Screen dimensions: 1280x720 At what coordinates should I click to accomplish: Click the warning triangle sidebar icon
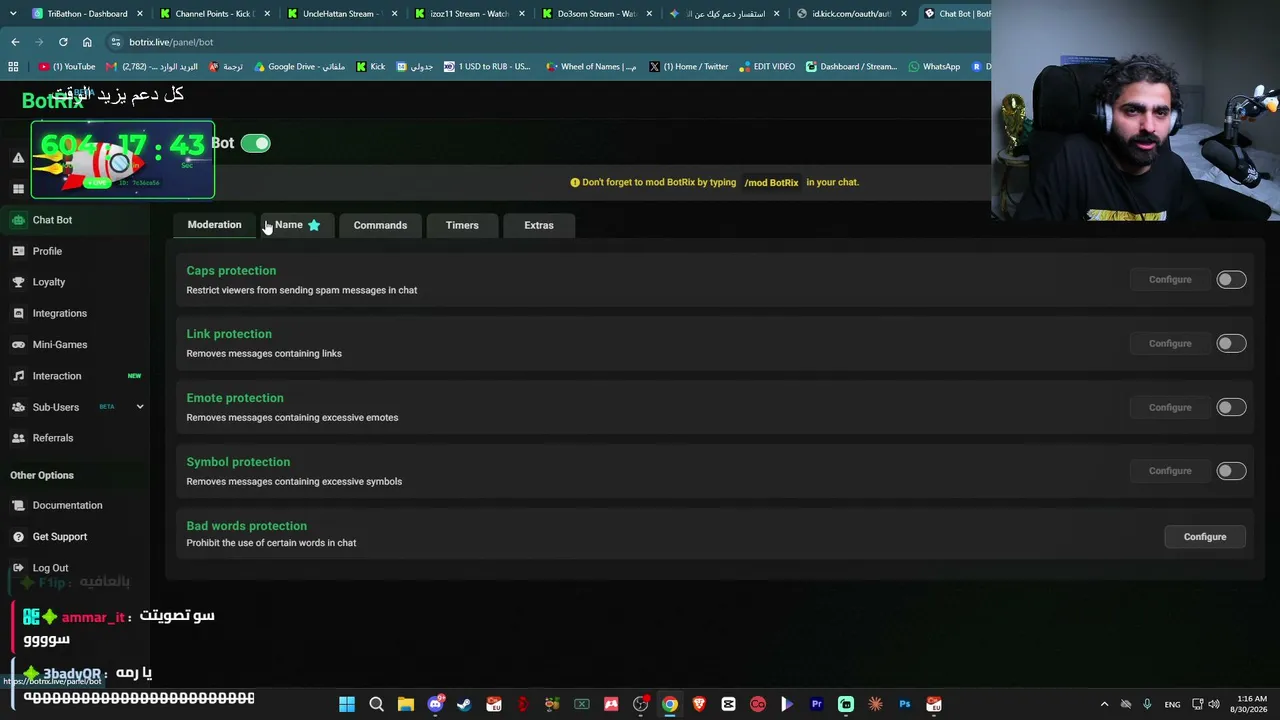18,158
